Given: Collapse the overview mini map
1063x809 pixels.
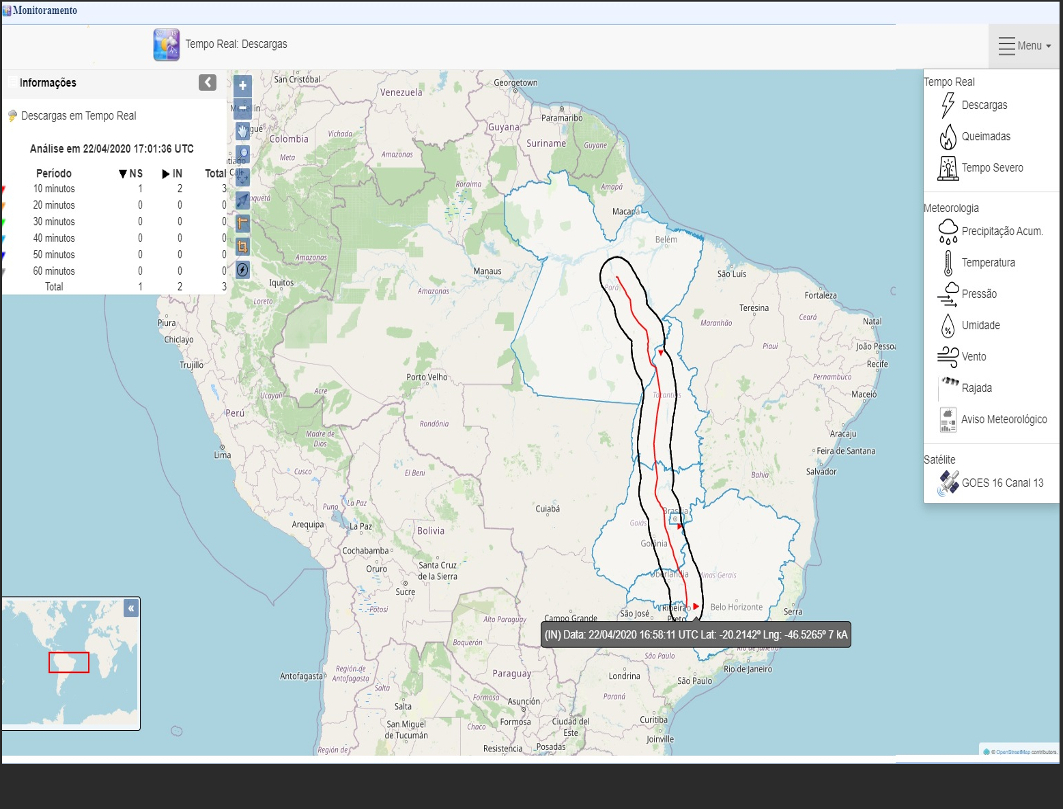Looking at the screenshot, I should (x=131, y=608).
